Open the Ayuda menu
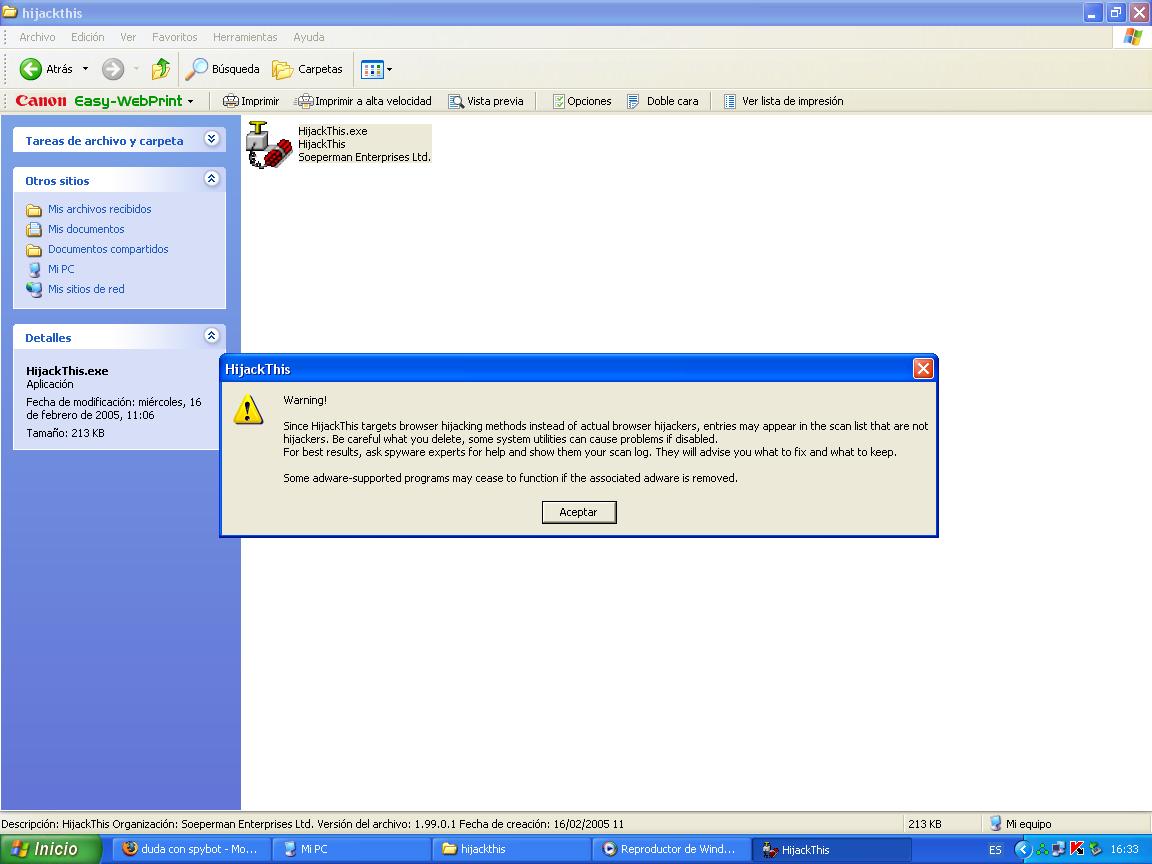This screenshot has height=864, width=1152. (x=309, y=37)
